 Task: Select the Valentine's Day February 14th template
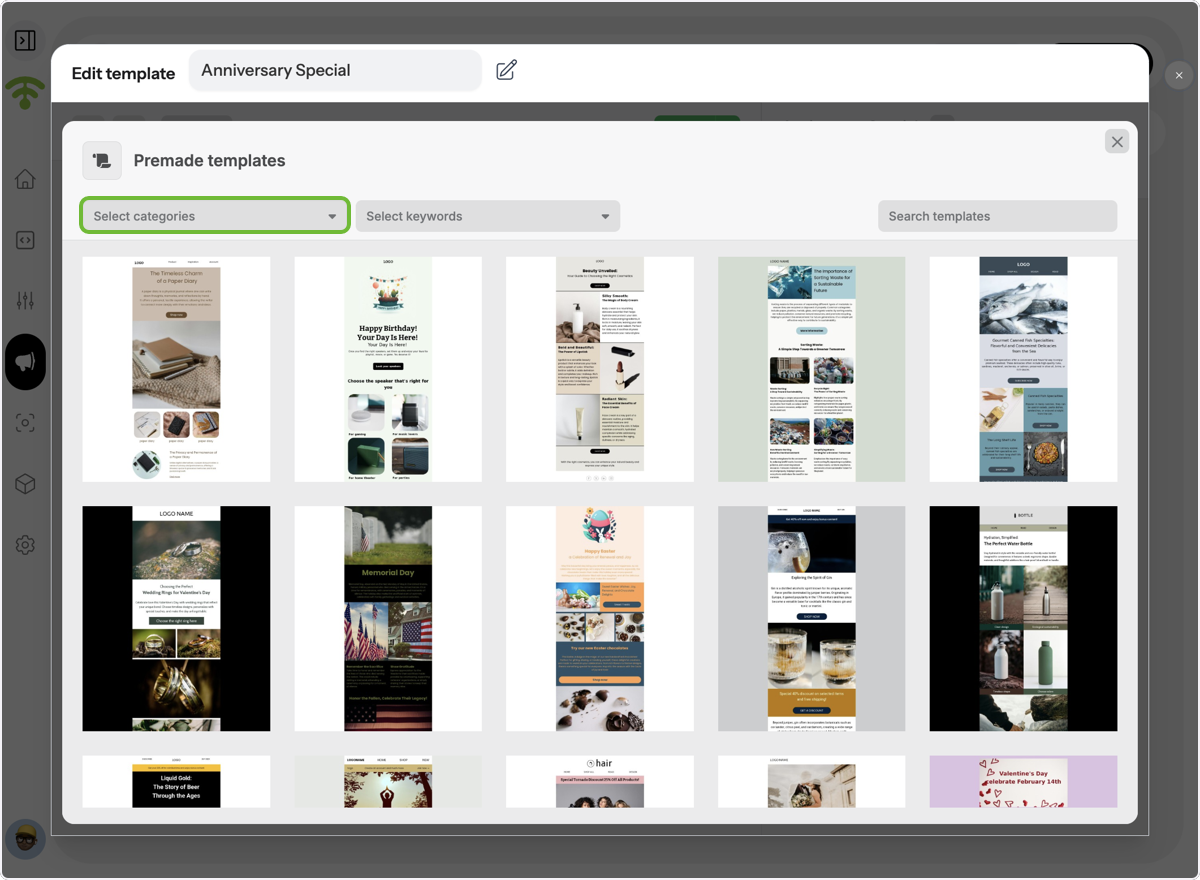(1023, 781)
